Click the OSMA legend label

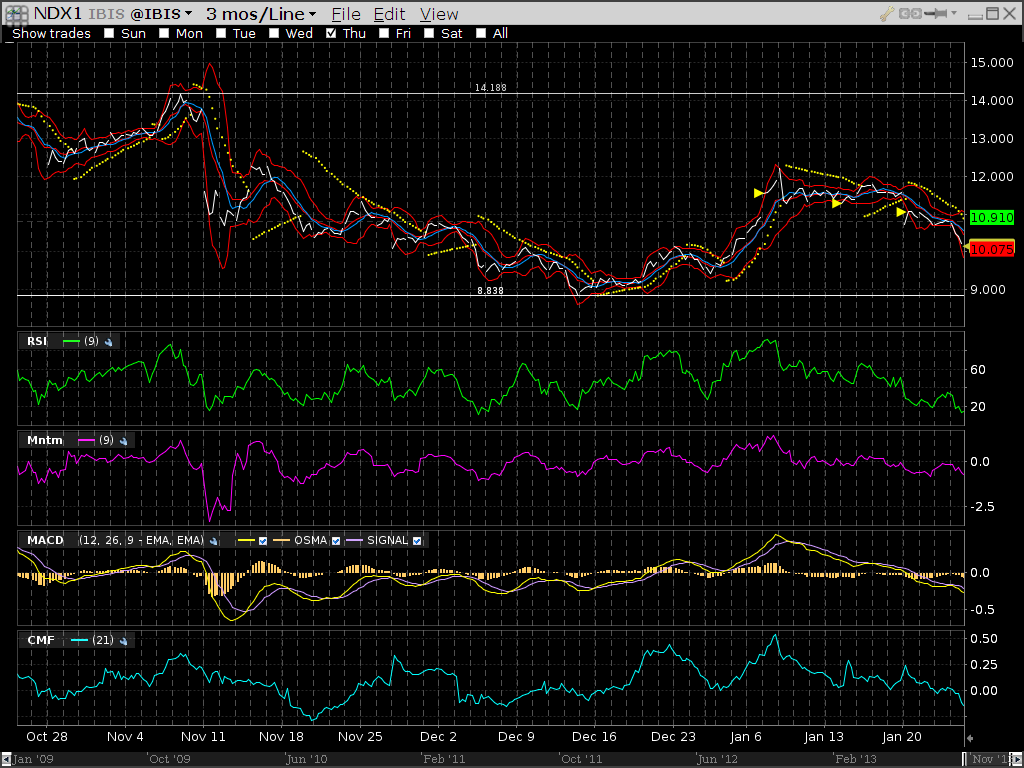click(x=310, y=540)
